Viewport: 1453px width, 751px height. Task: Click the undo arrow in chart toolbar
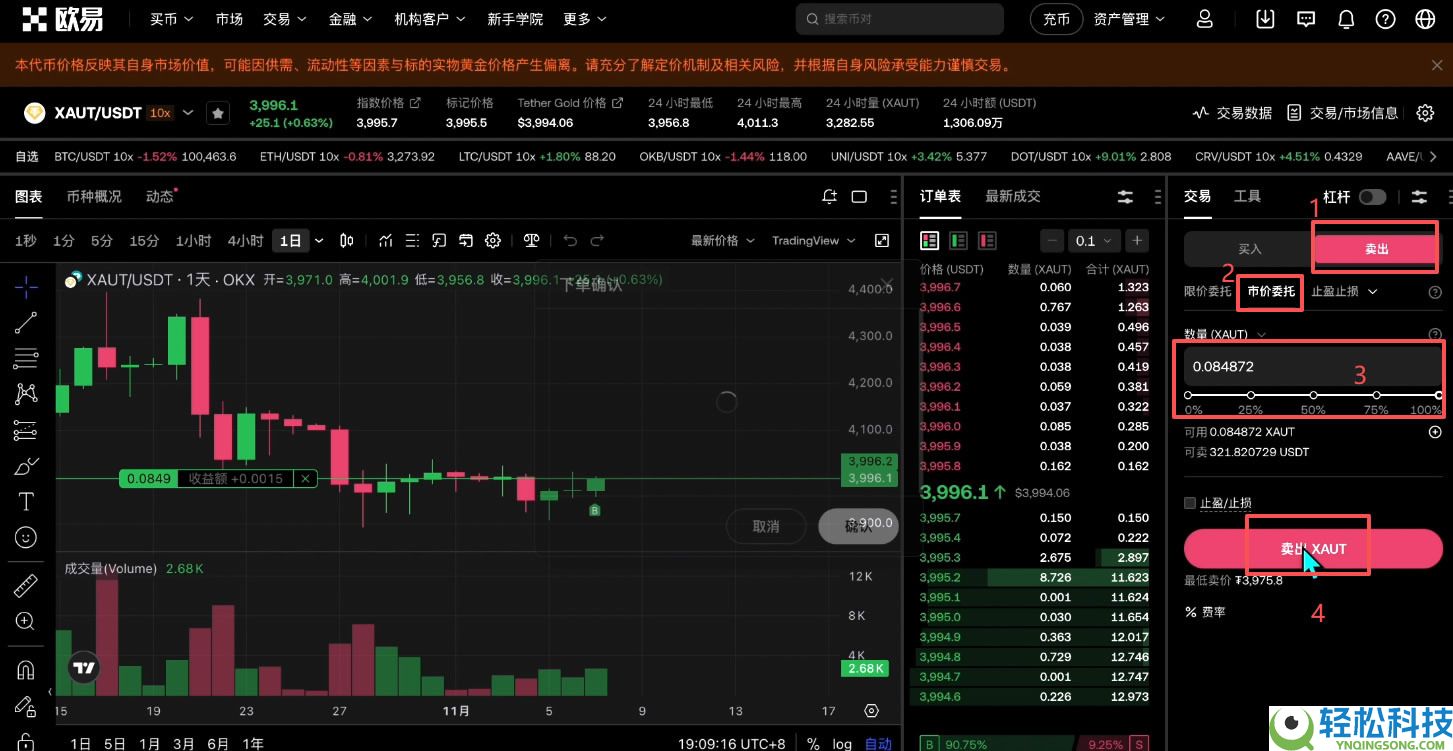pos(570,240)
